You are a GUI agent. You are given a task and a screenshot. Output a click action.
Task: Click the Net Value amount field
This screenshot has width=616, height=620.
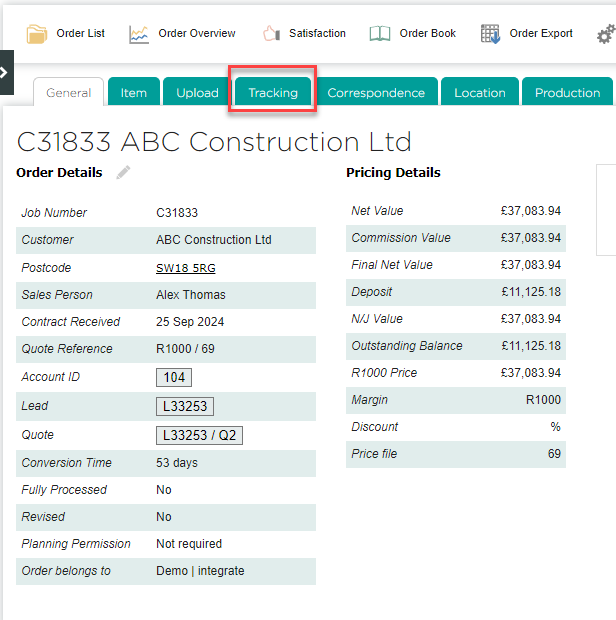coord(531,211)
